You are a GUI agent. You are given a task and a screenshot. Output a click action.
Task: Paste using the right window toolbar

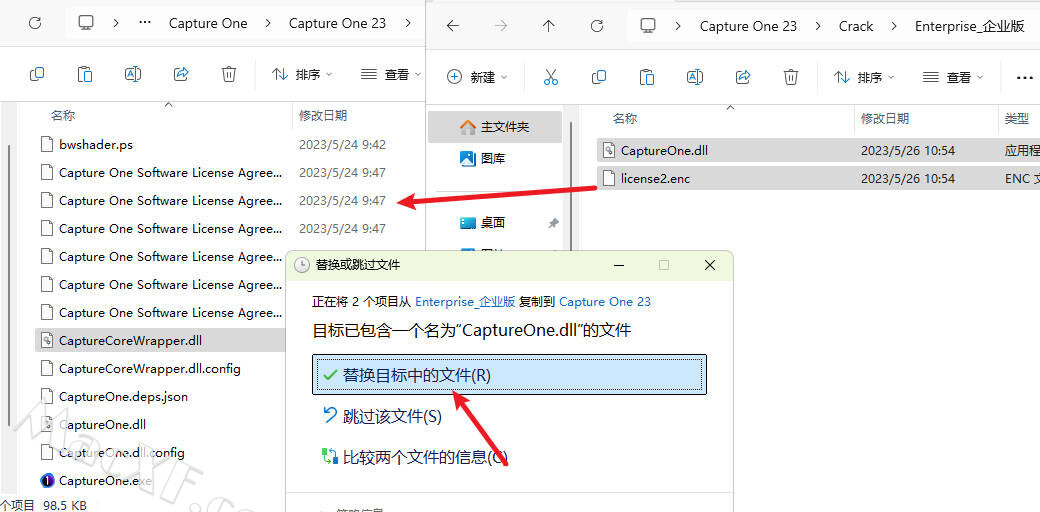point(647,78)
